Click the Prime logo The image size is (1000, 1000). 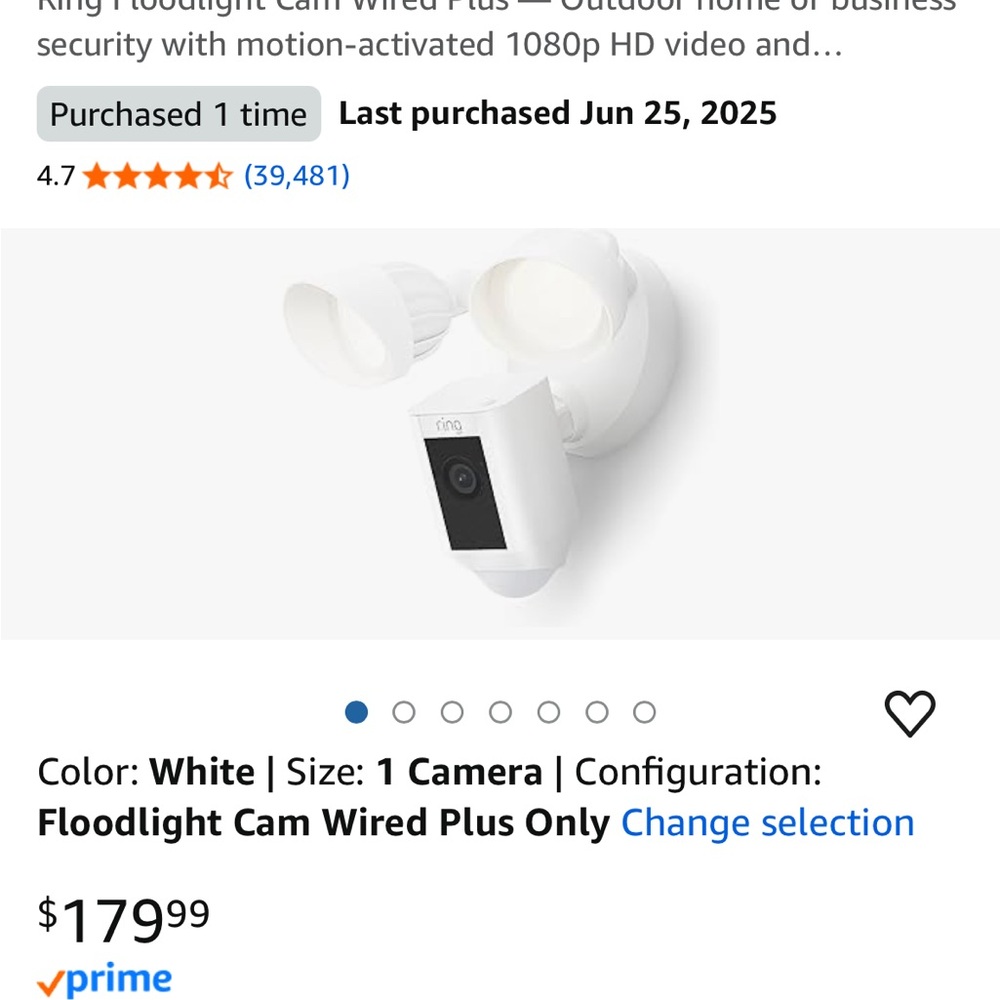[x=102, y=978]
